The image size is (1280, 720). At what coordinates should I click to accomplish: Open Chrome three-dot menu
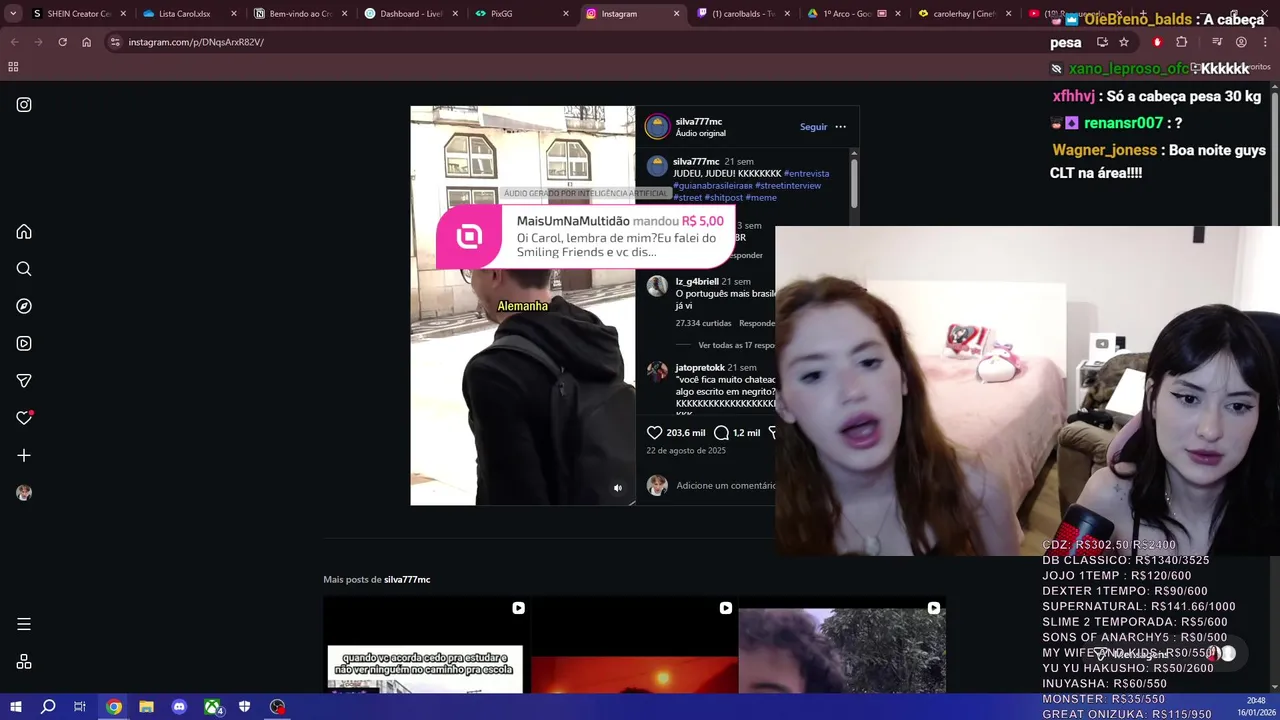(1266, 42)
